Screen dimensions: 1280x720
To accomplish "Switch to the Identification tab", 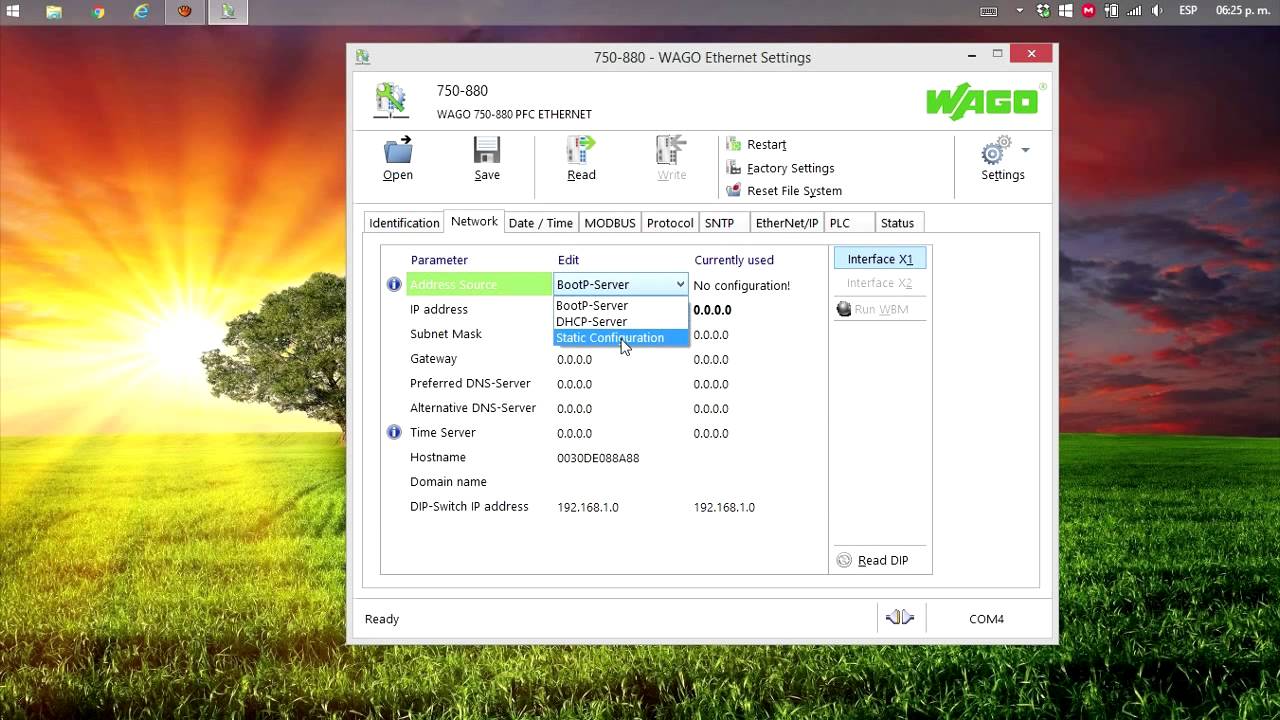I will [404, 223].
